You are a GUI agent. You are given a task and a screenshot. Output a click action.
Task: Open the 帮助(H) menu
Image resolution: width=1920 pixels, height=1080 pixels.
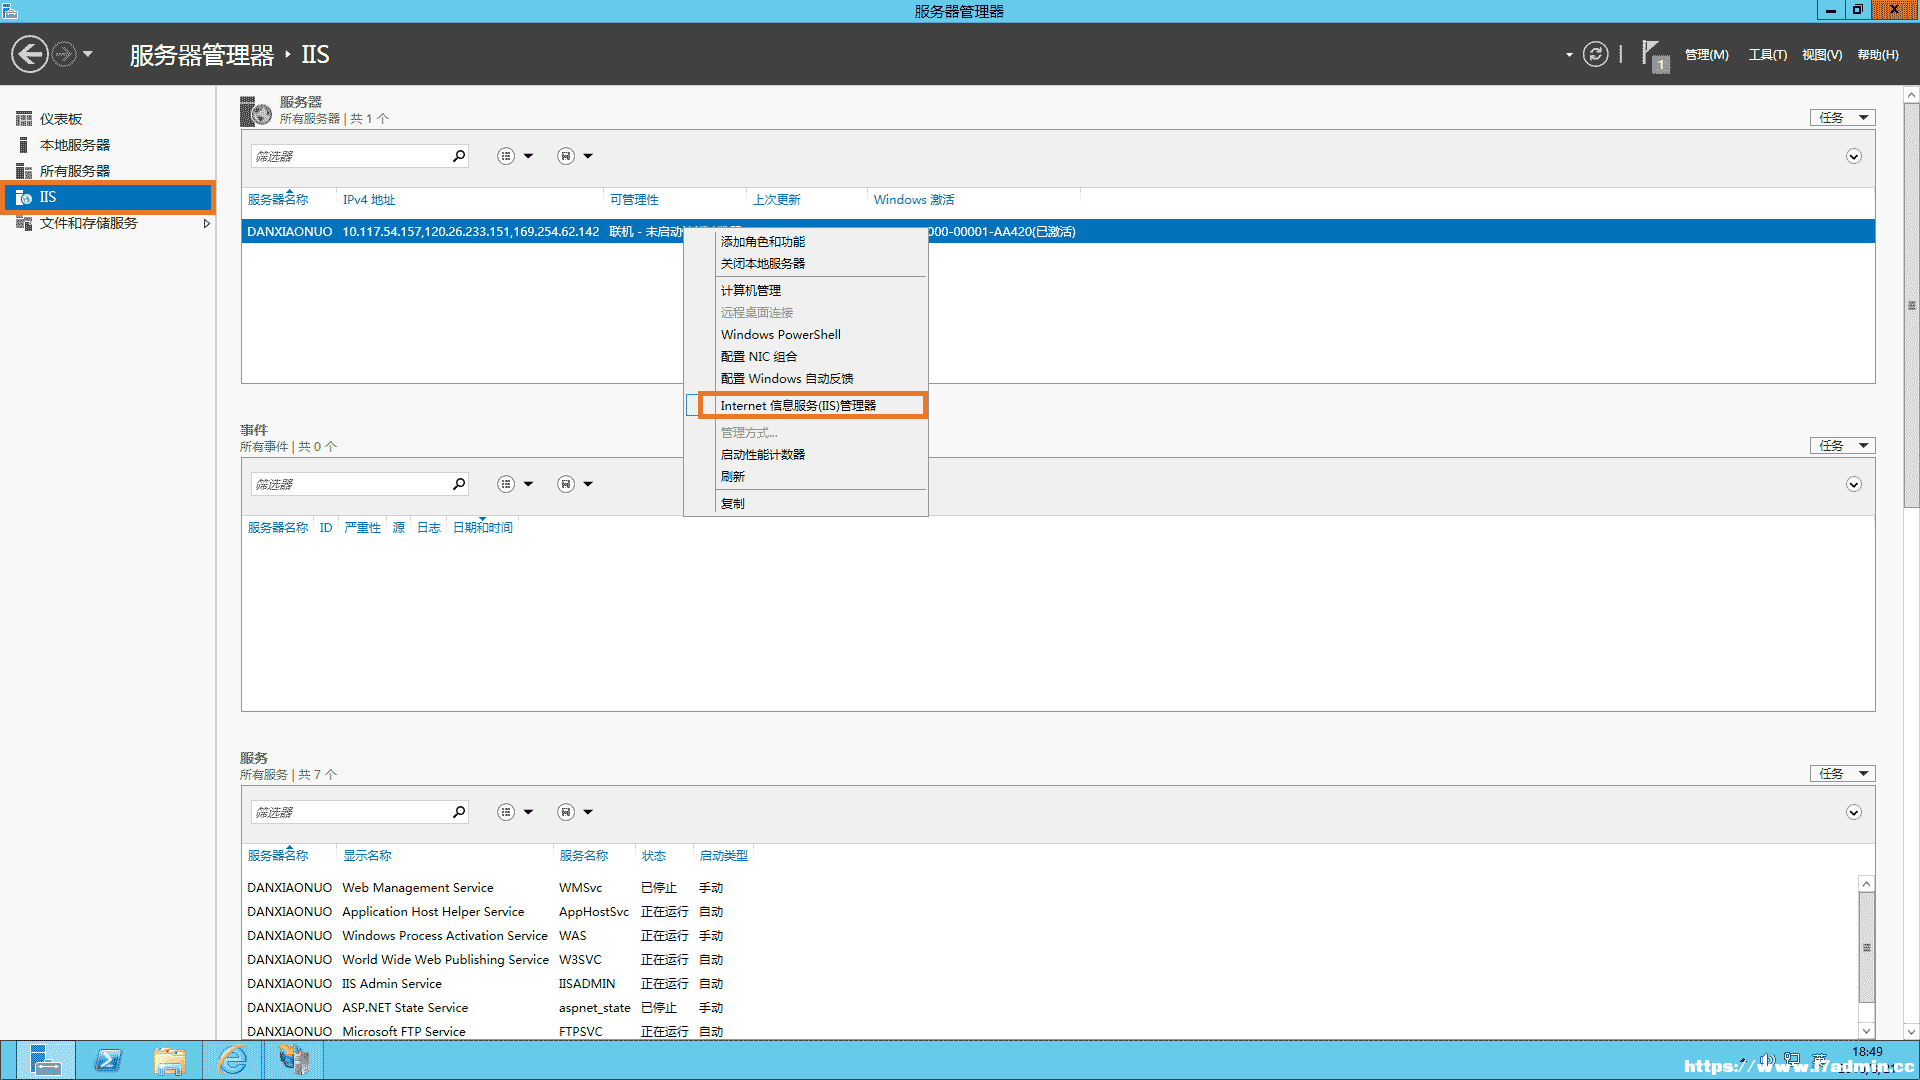tap(1878, 55)
